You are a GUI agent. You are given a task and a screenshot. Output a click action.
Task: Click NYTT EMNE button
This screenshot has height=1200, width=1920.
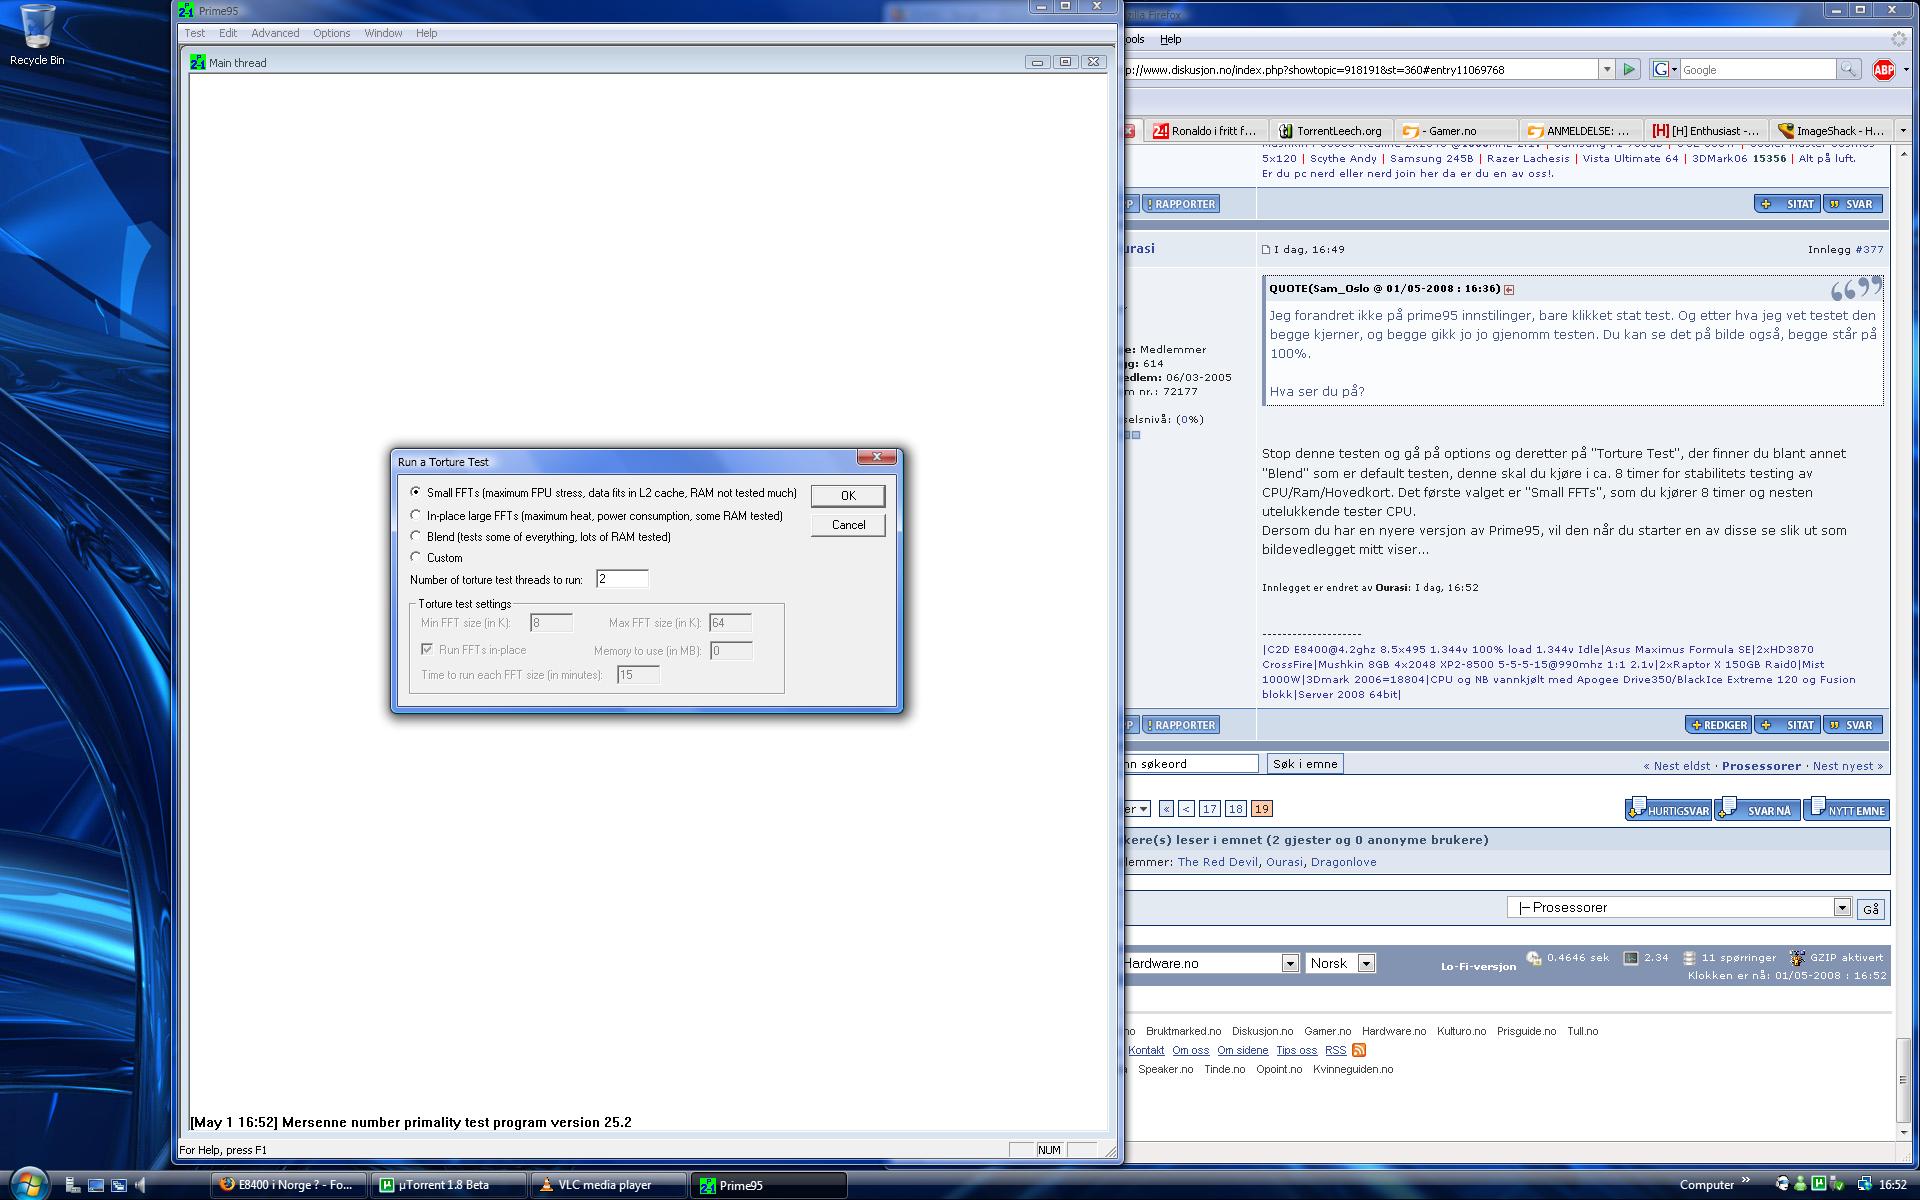pos(1847,809)
